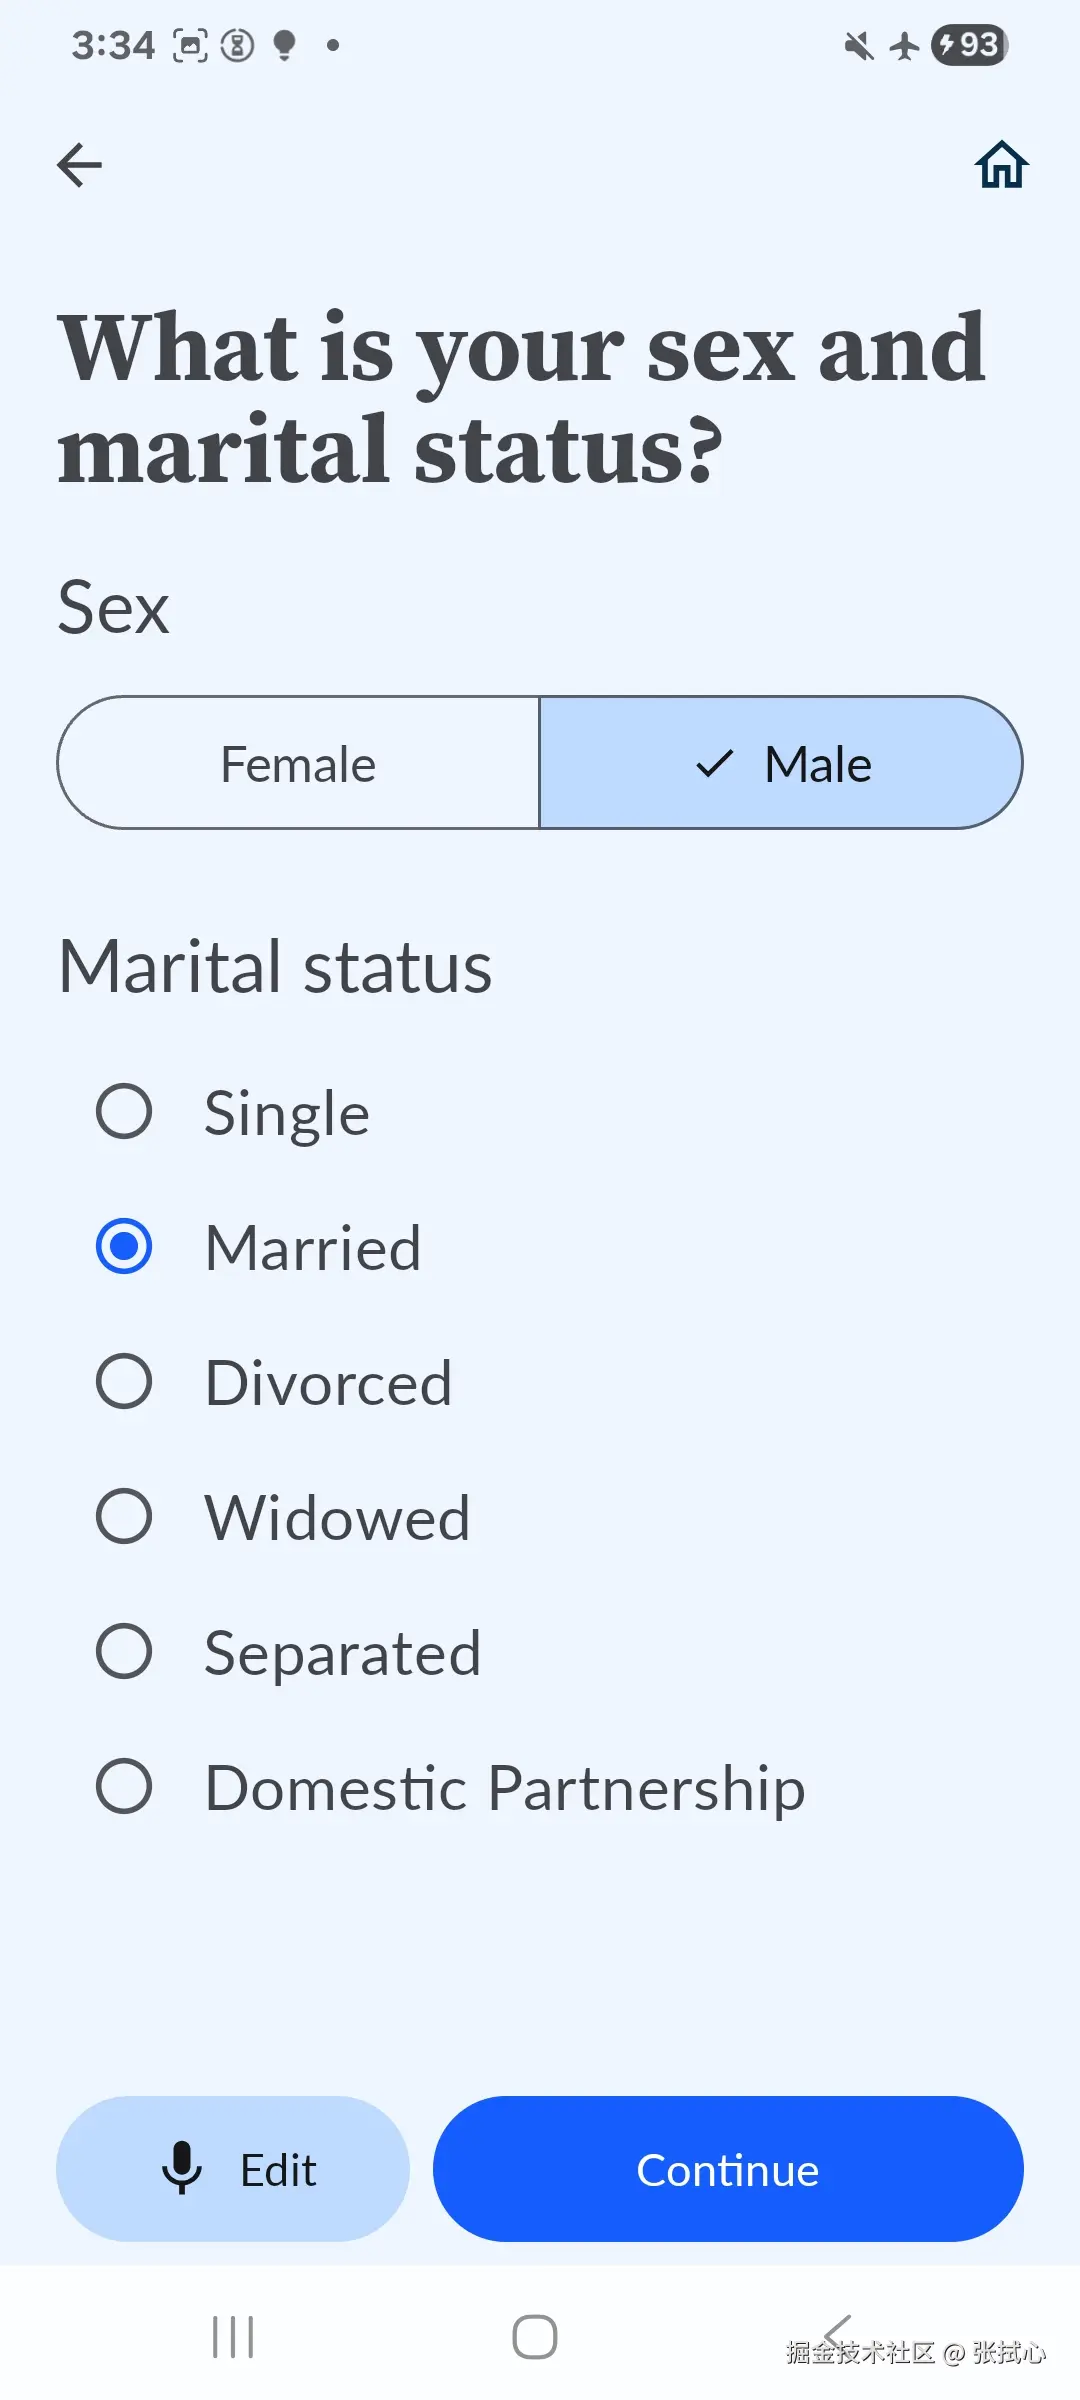Tap the back arrow icon
The width and height of the screenshot is (1080, 2400).
pos(80,165)
